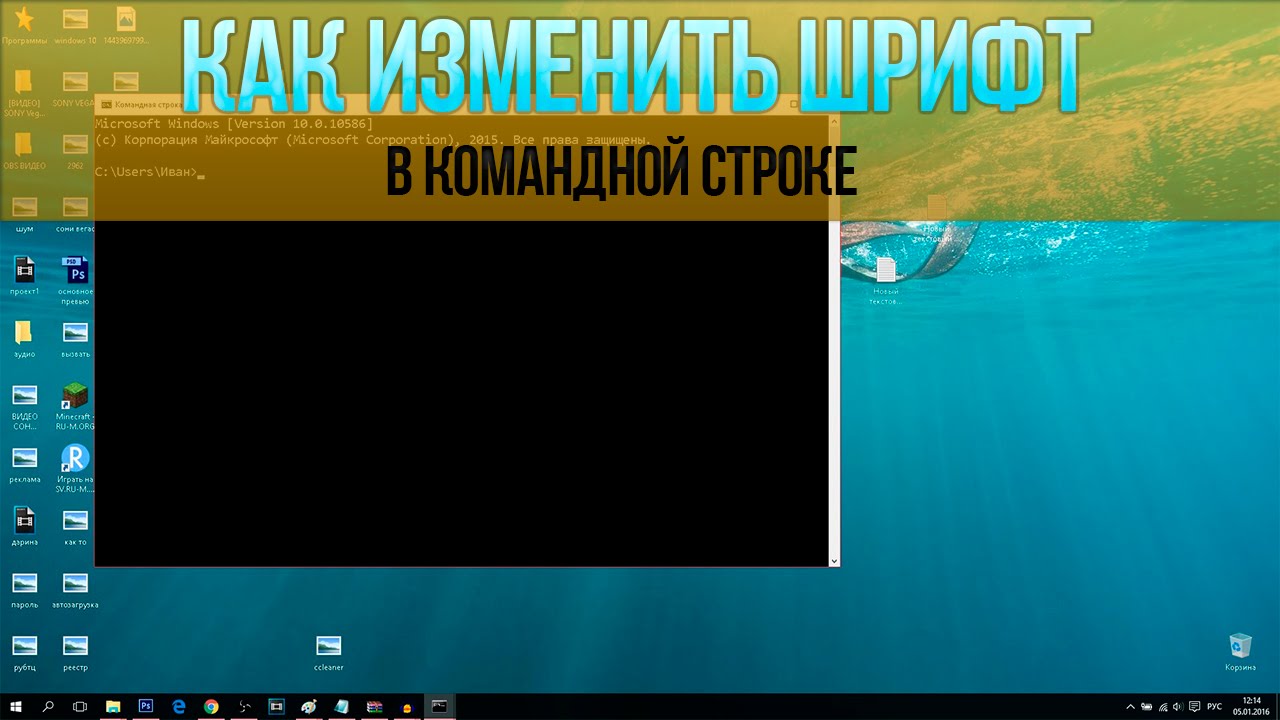Viewport: 1280px width, 720px height.
Task: Open Microsoft Edge from taskbar
Action: pos(179,706)
